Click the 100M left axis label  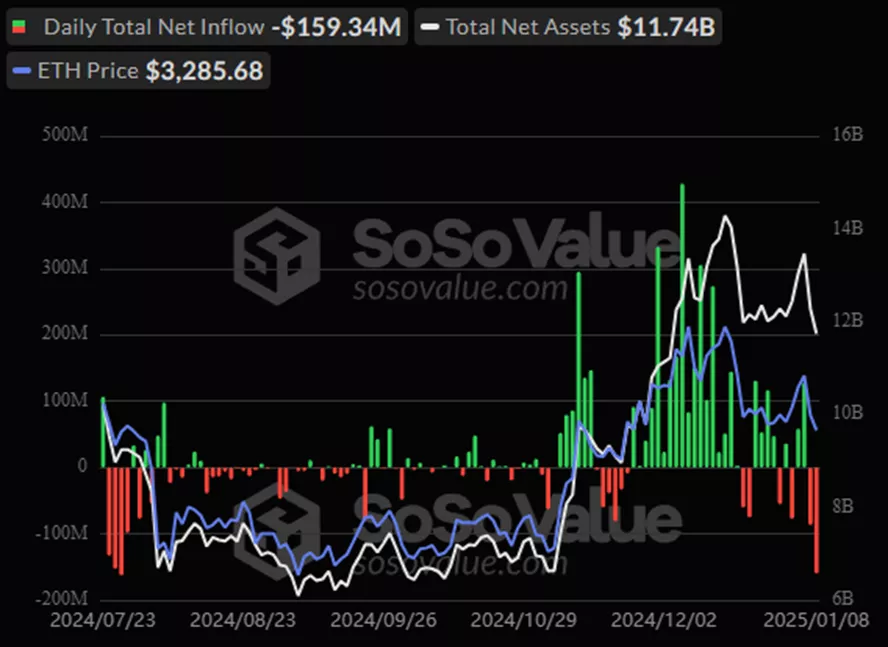(65, 400)
